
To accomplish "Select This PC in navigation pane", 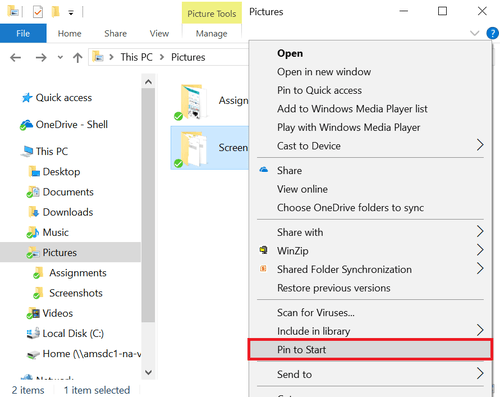I will (52, 151).
